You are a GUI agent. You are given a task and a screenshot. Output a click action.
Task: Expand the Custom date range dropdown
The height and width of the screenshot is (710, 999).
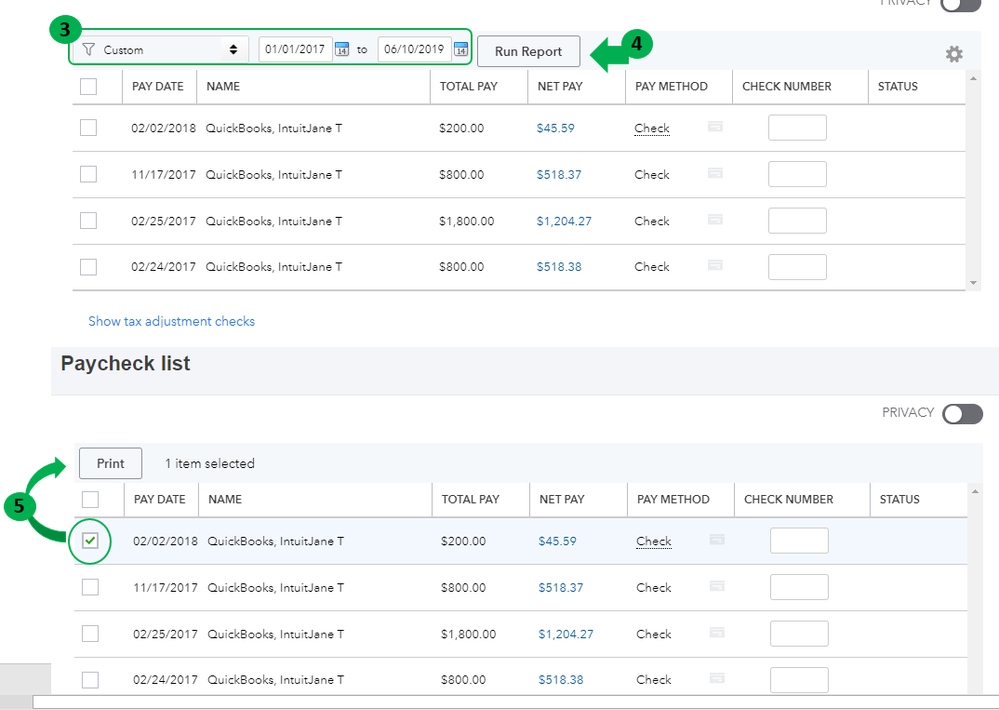point(162,49)
